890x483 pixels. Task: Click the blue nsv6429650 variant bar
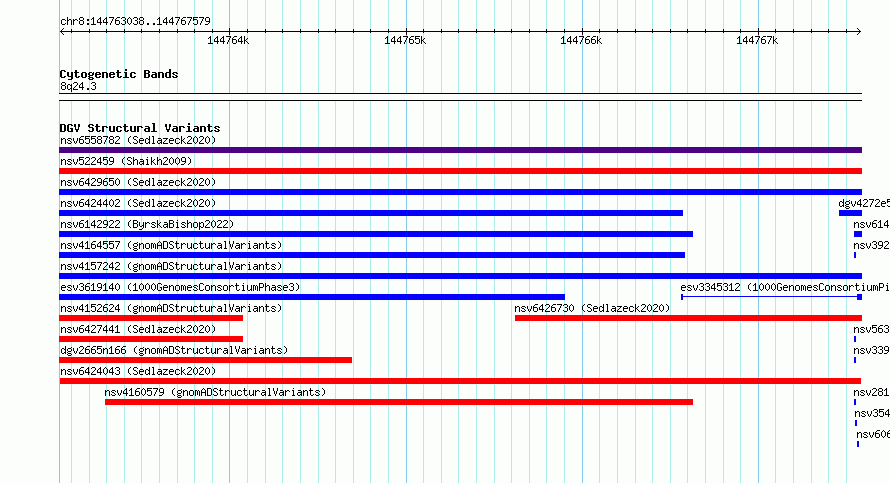click(460, 192)
